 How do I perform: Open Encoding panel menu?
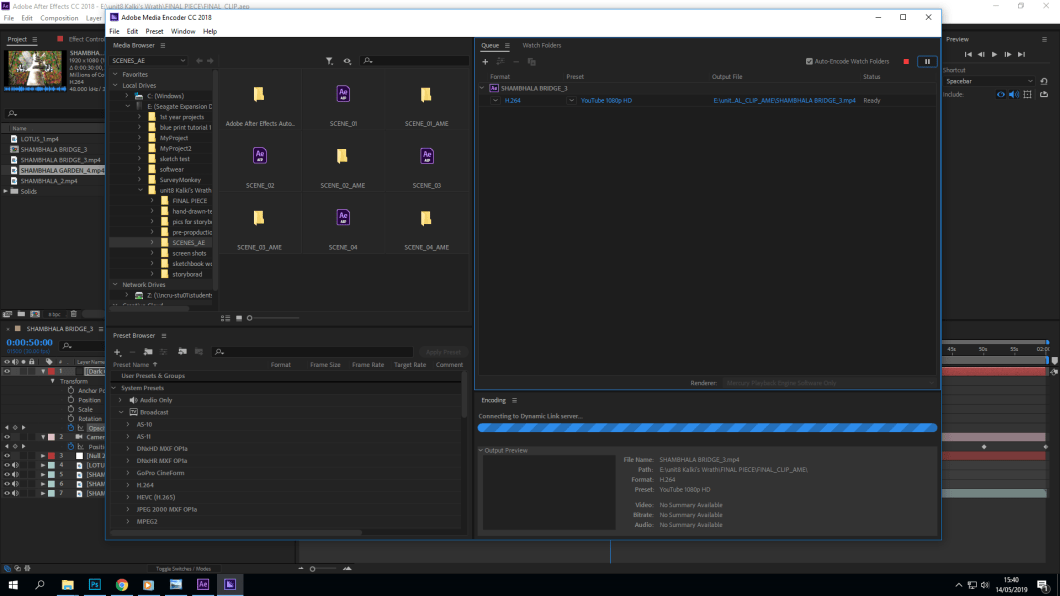514,400
